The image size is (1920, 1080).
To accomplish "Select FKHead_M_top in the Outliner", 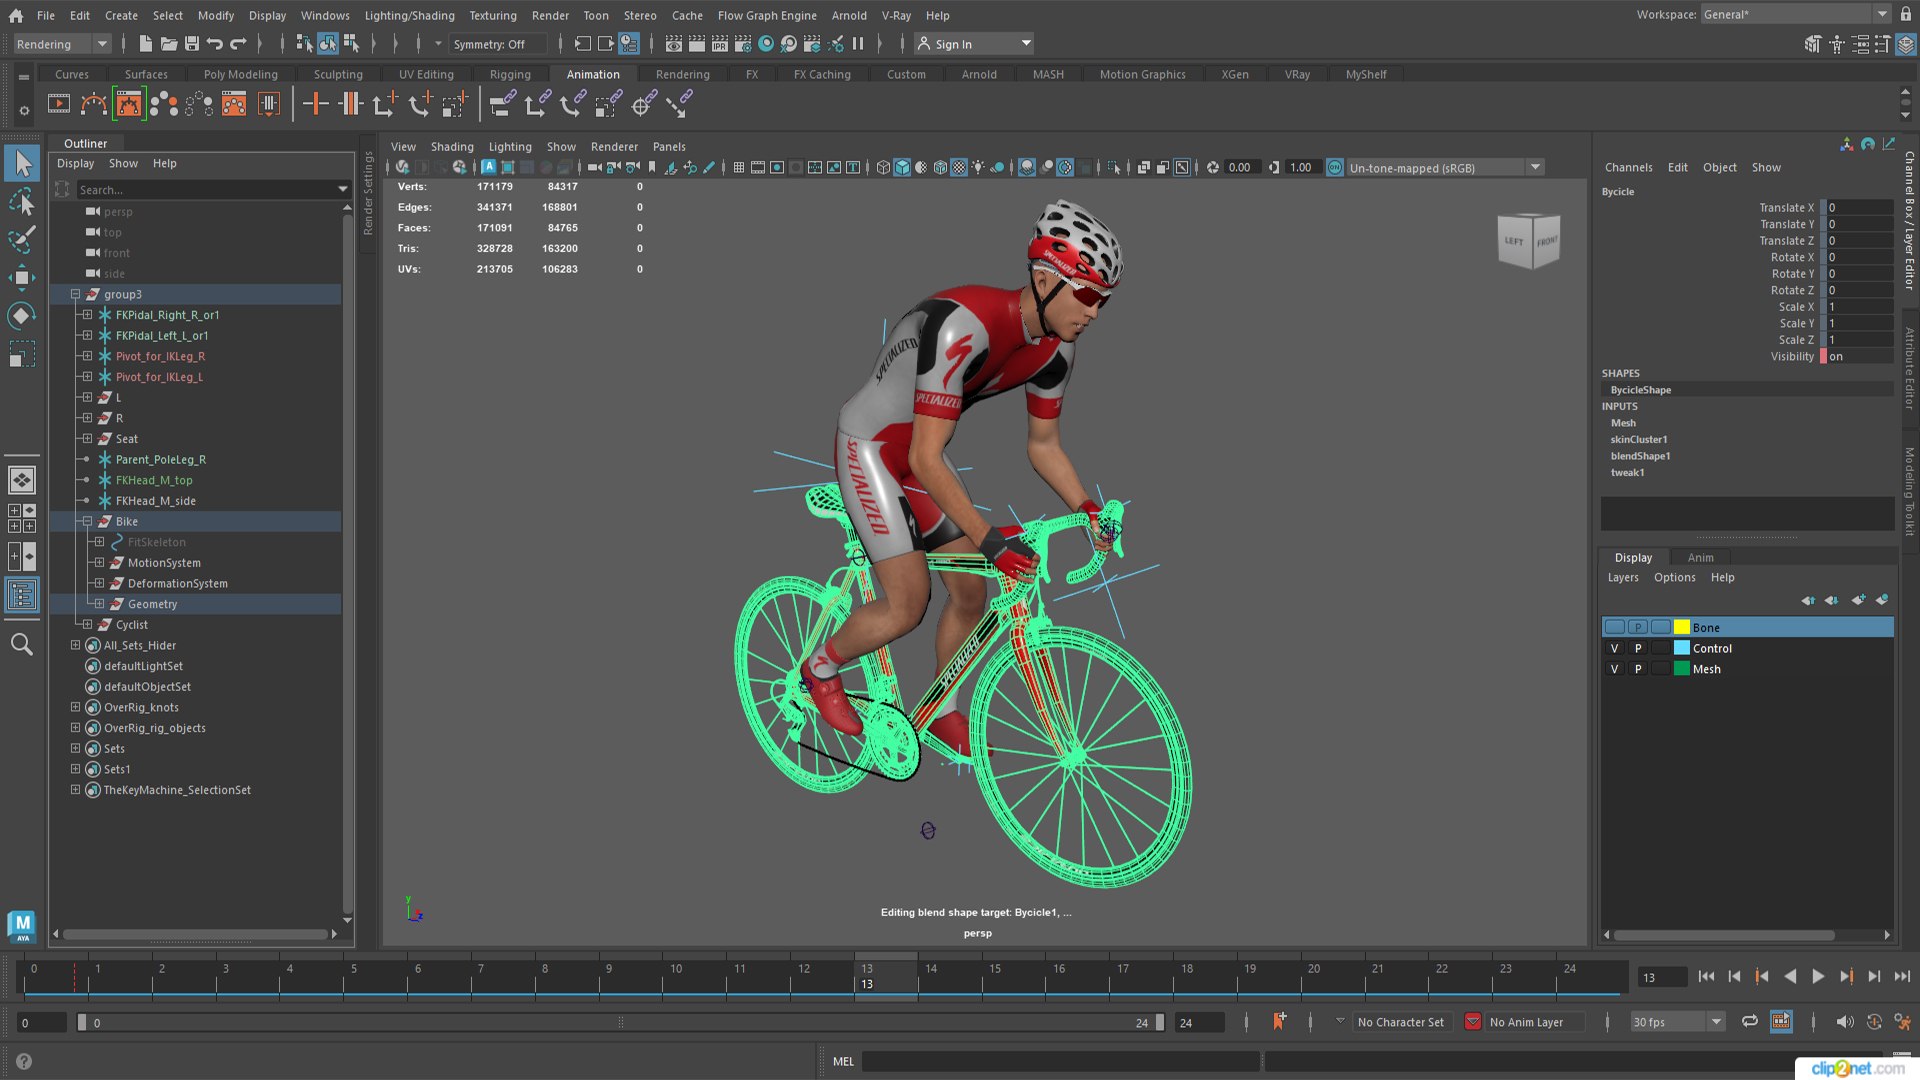I will pyautogui.click(x=154, y=481).
